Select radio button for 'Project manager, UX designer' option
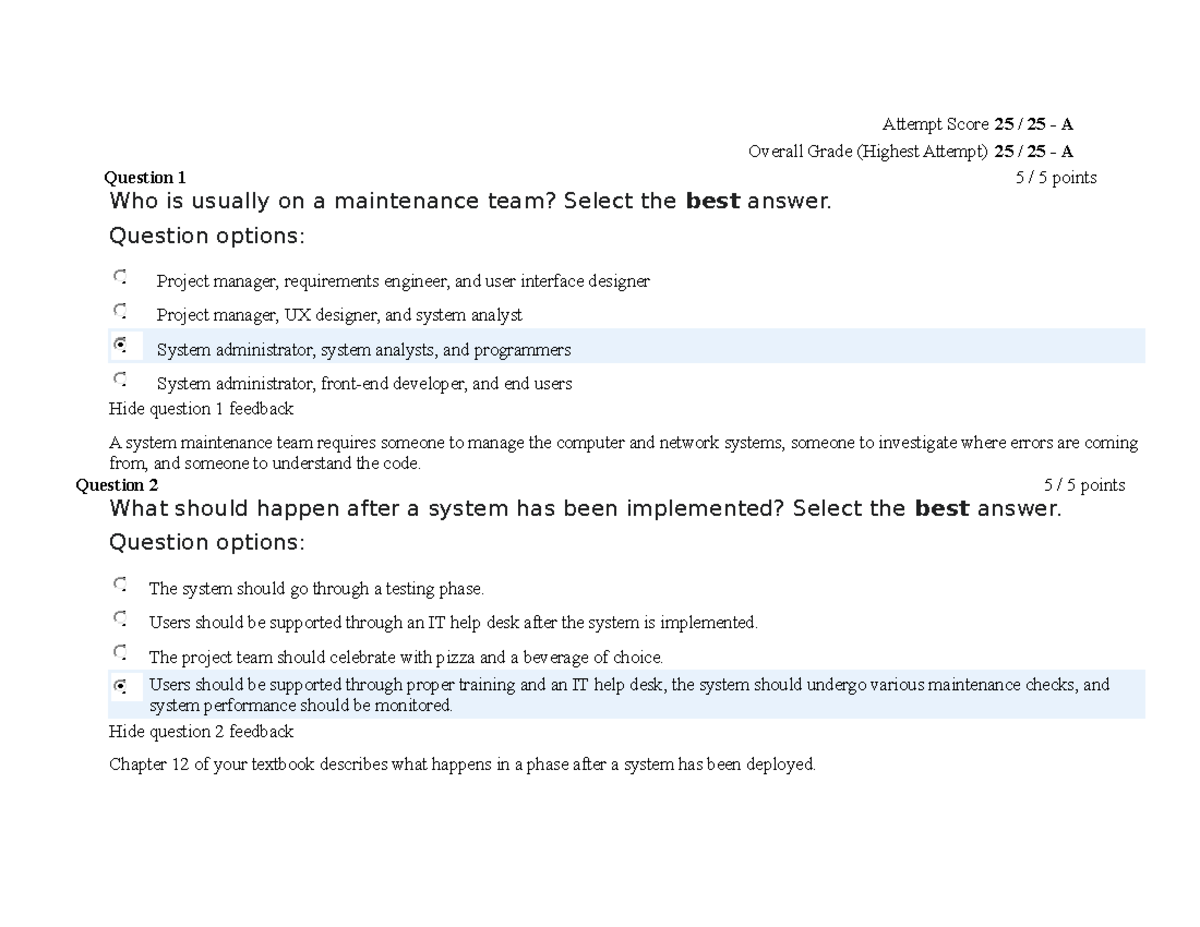 click(x=120, y=311)
